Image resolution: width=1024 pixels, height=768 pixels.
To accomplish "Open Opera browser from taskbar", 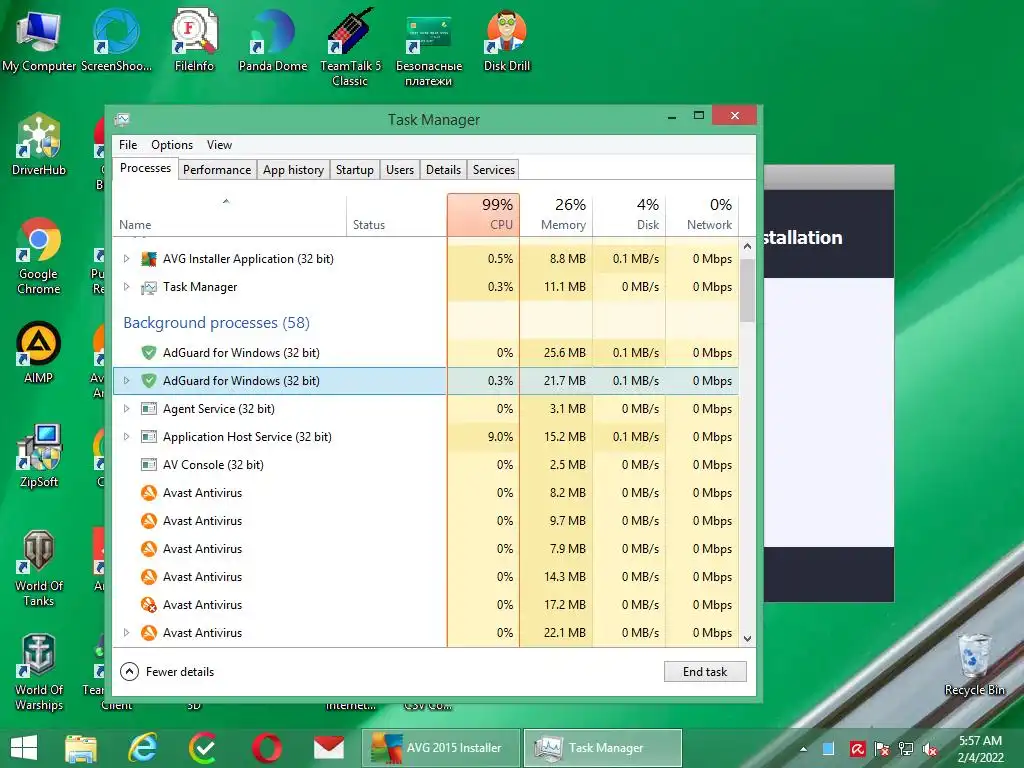I will [x=266, y=748].
